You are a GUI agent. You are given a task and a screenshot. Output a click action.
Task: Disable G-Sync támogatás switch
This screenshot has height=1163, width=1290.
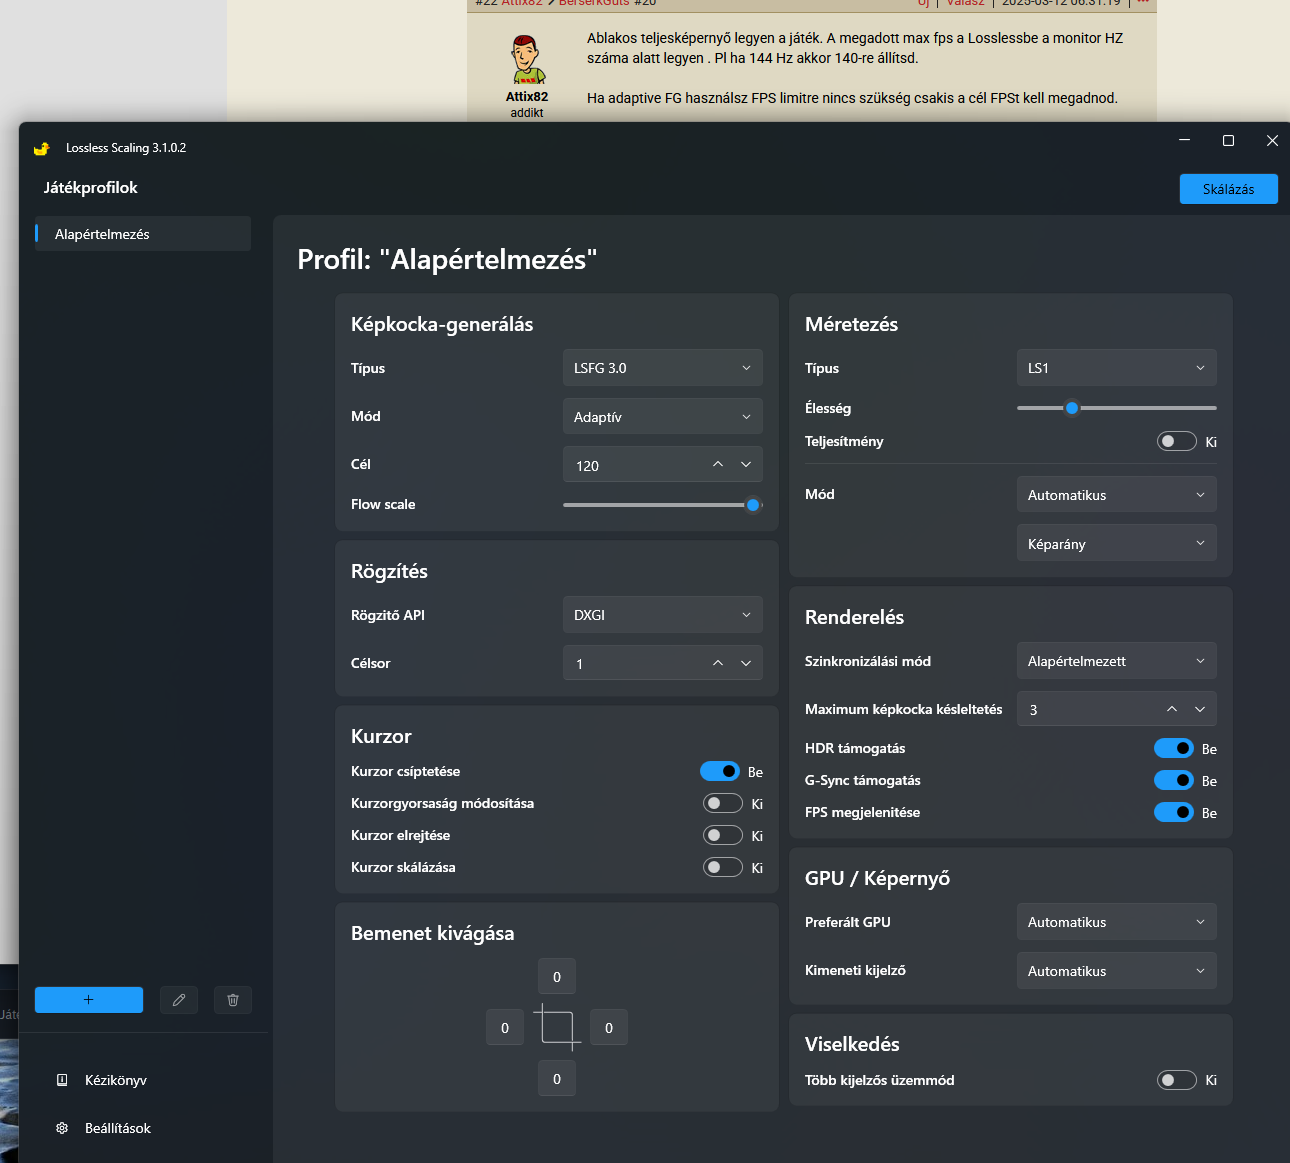1174,780
